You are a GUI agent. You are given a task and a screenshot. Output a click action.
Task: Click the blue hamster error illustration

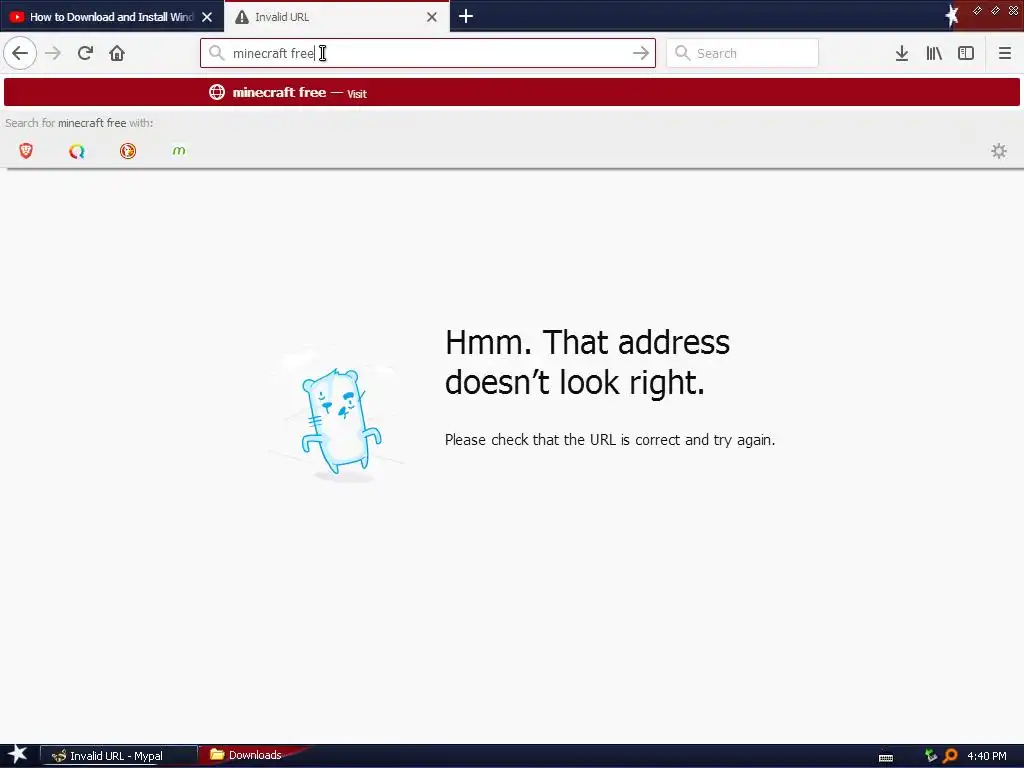(340, 421)
